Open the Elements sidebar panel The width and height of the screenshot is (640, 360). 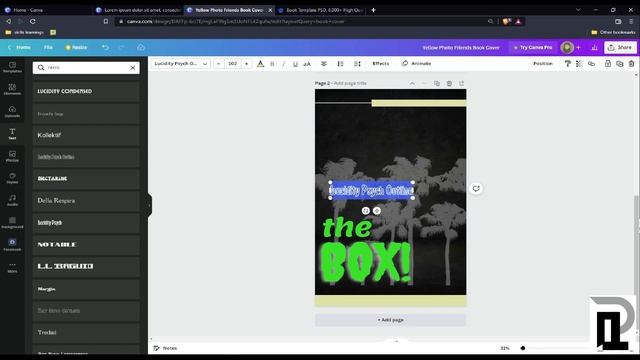pyautogui.click(x=12, y=89)
